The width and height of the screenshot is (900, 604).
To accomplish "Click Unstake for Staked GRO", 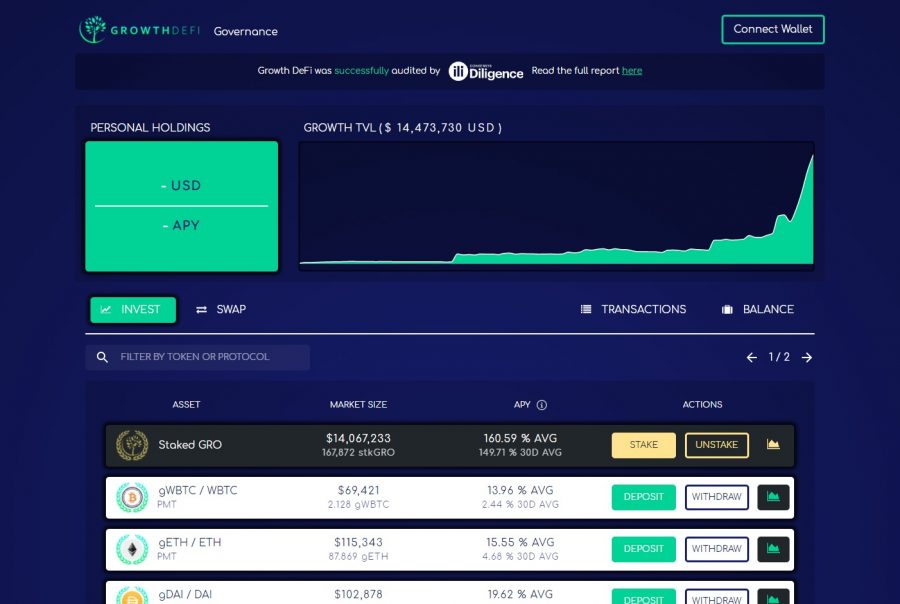I will click(x=716, y=445).
